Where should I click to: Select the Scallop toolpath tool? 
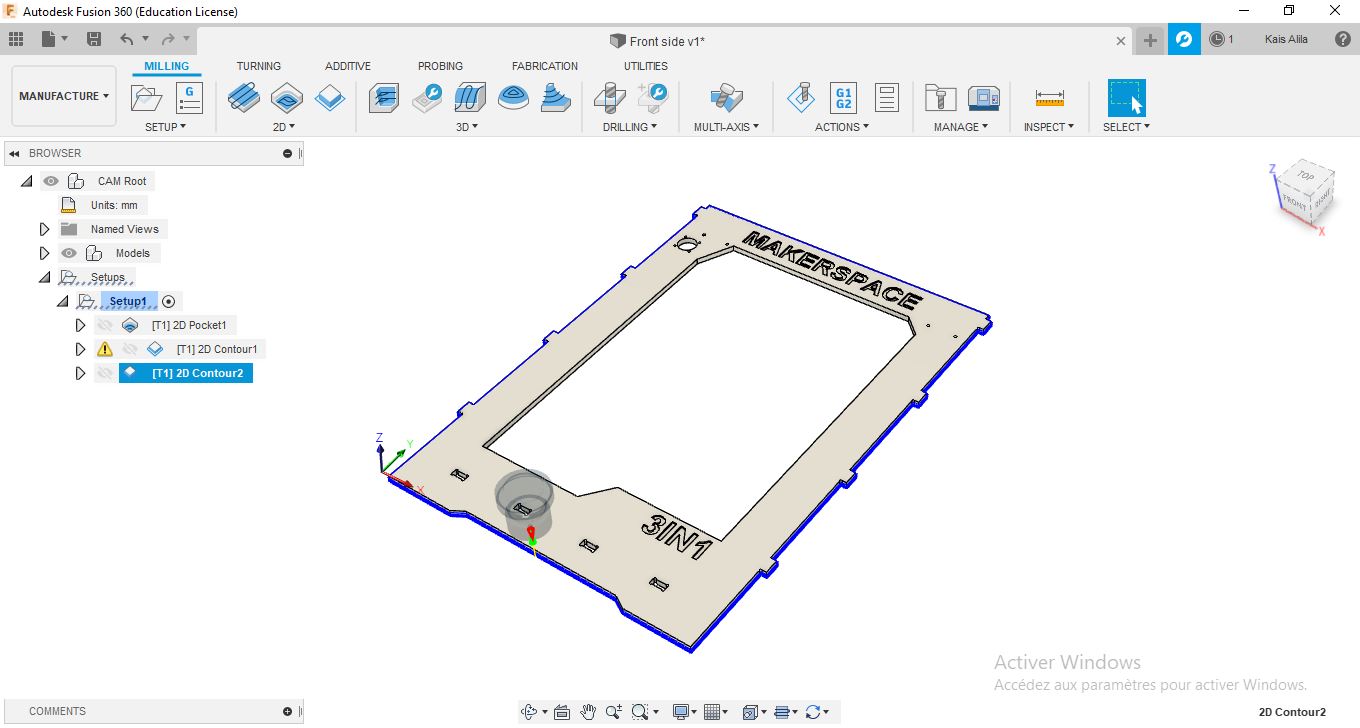coord(555,98)
